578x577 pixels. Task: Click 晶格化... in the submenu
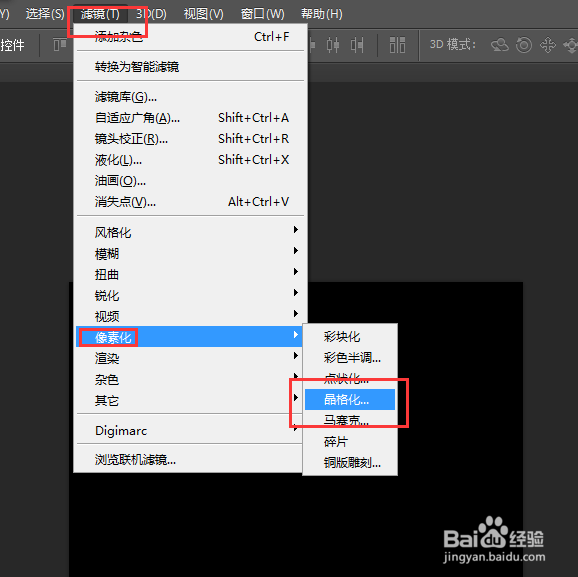[350, 400]
